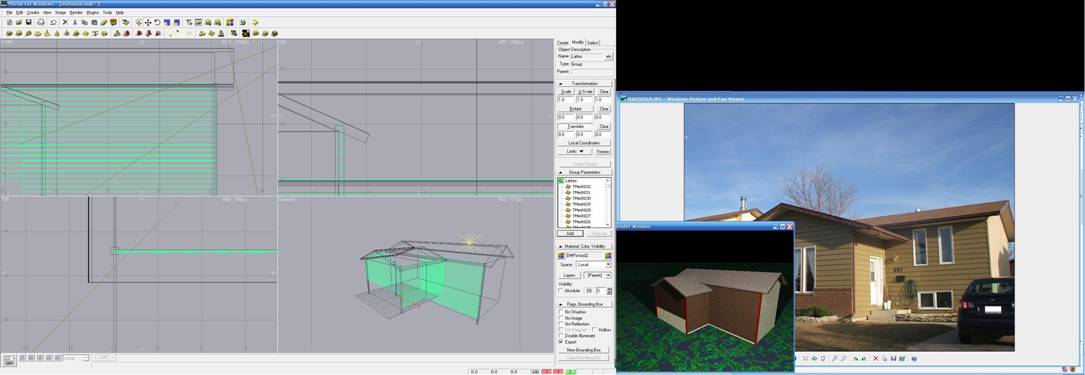Click the Delete X icon in toolbar
The image size is (1085, 375).
point(65,22)
